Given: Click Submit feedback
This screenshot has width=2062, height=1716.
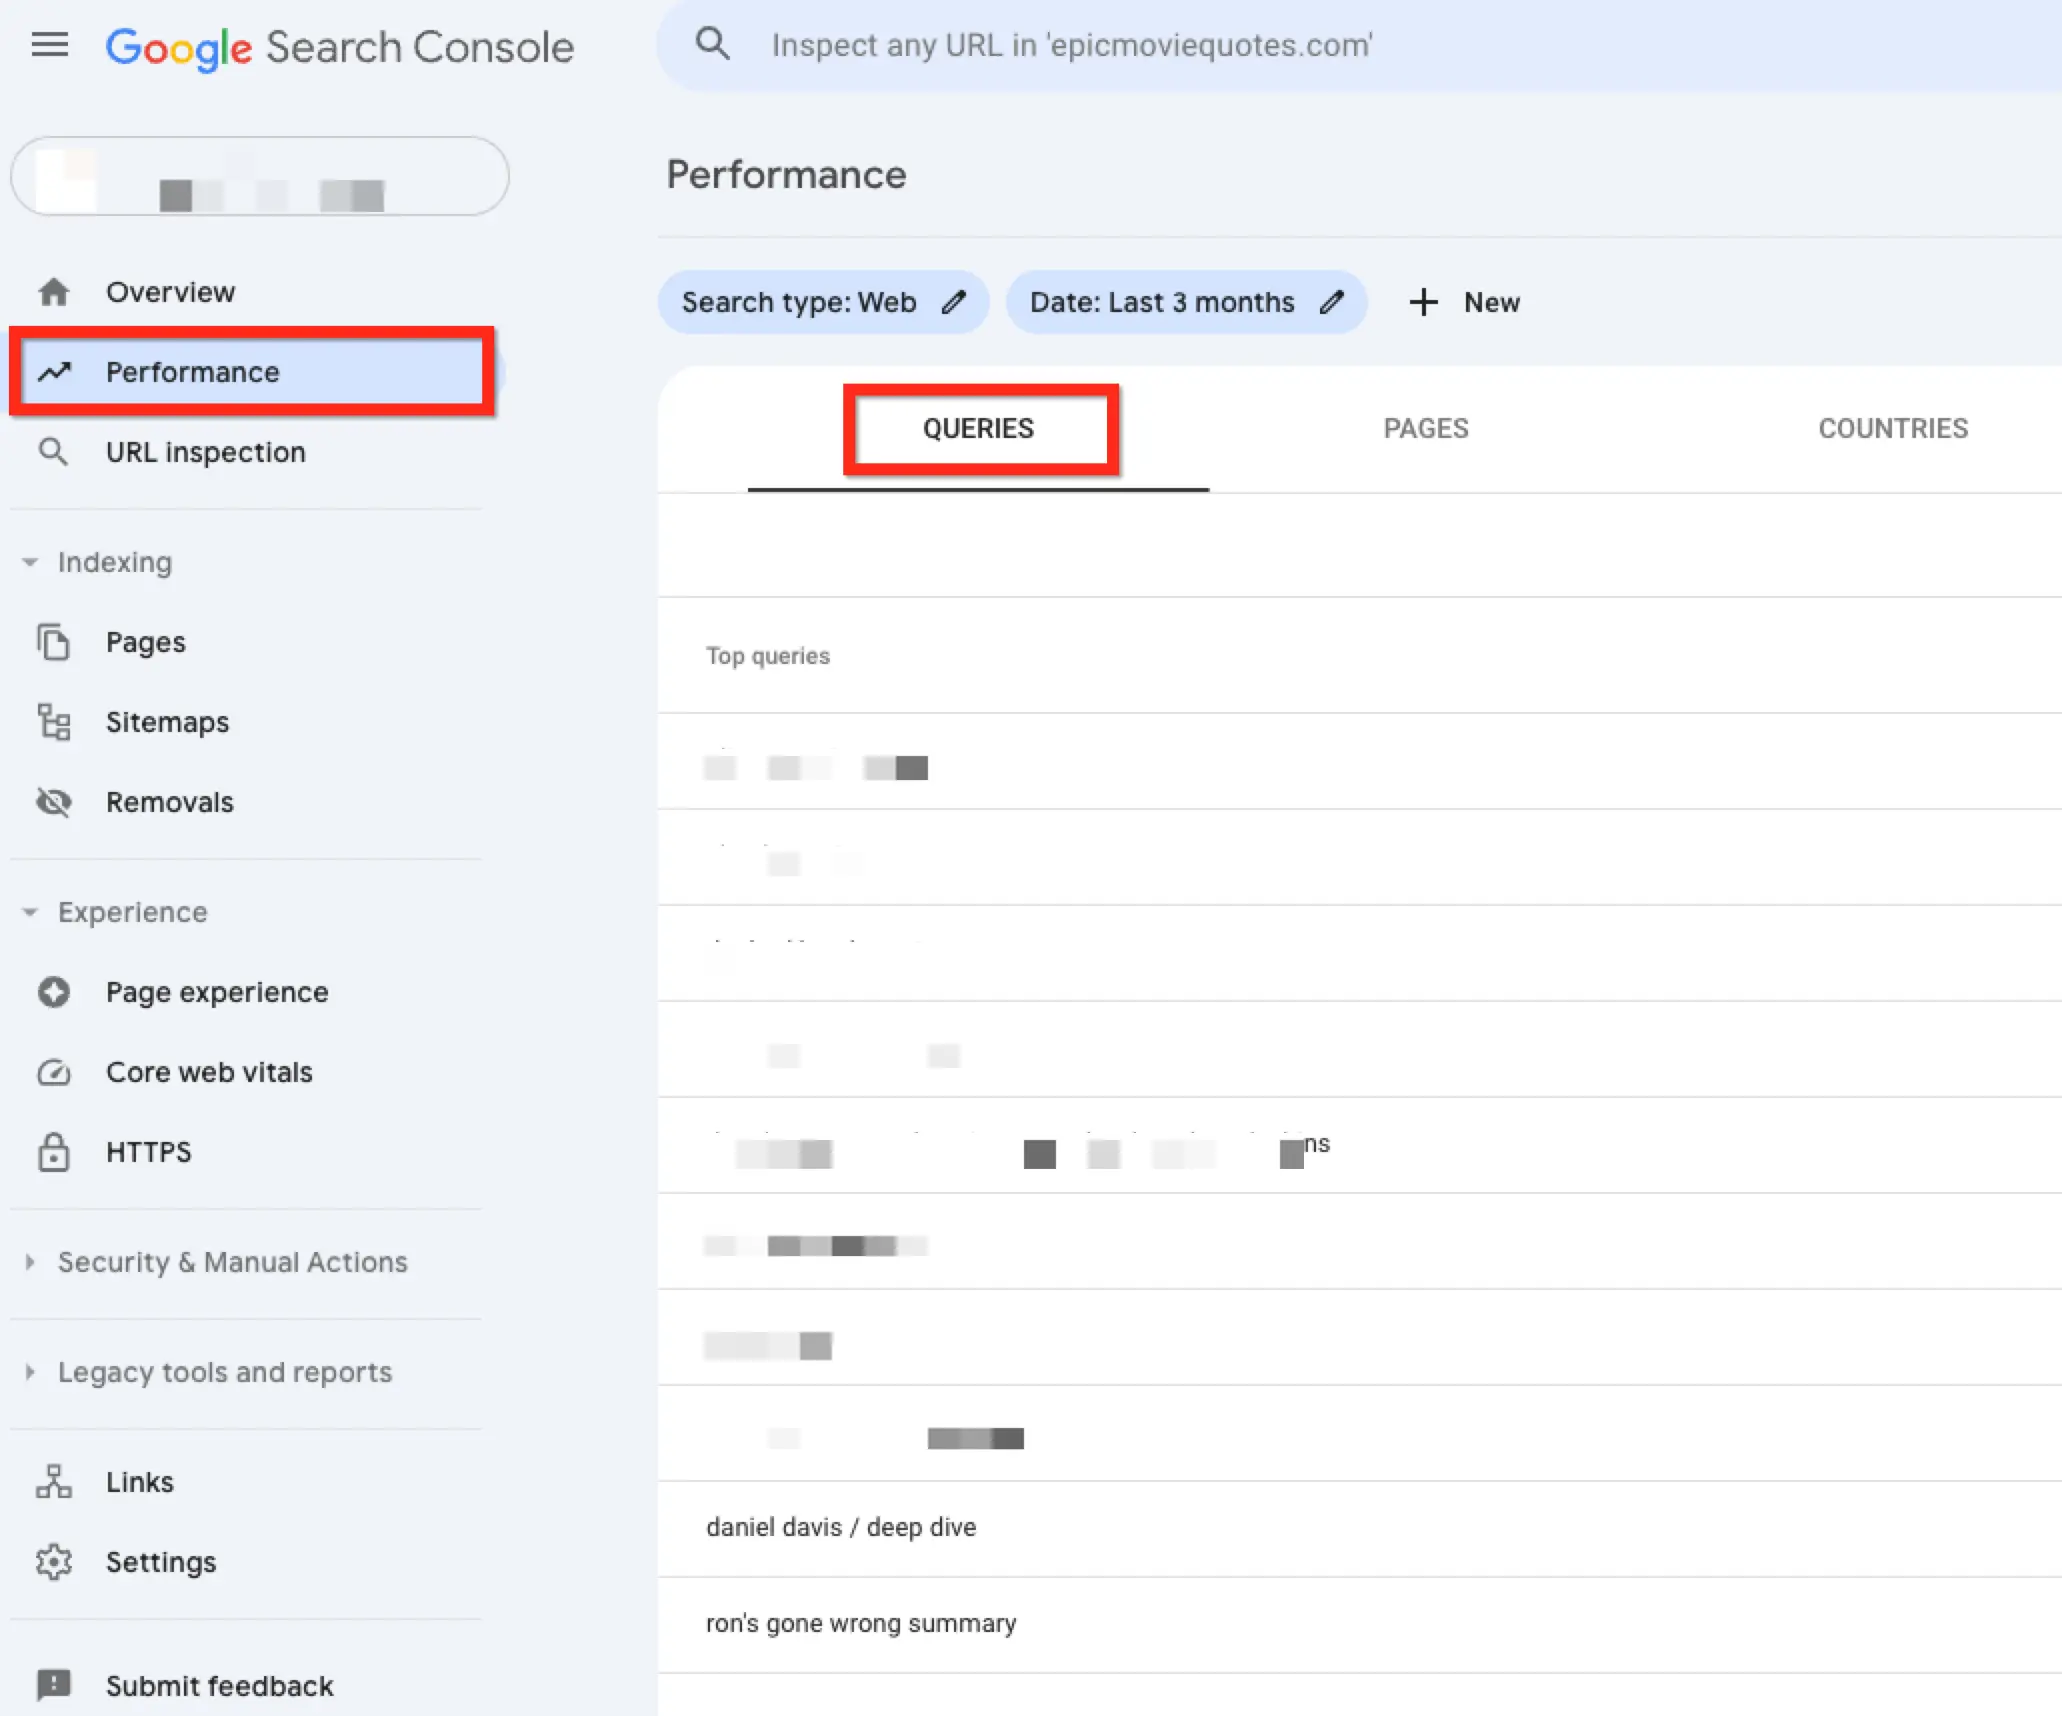Looking at the screenshot, I should (219, 1686).
